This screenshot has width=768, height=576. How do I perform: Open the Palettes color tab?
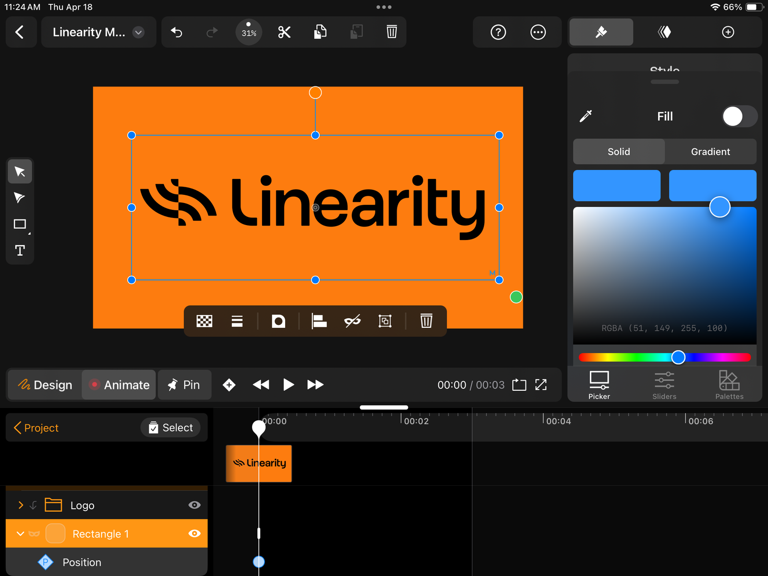click(x=729, y=385)
